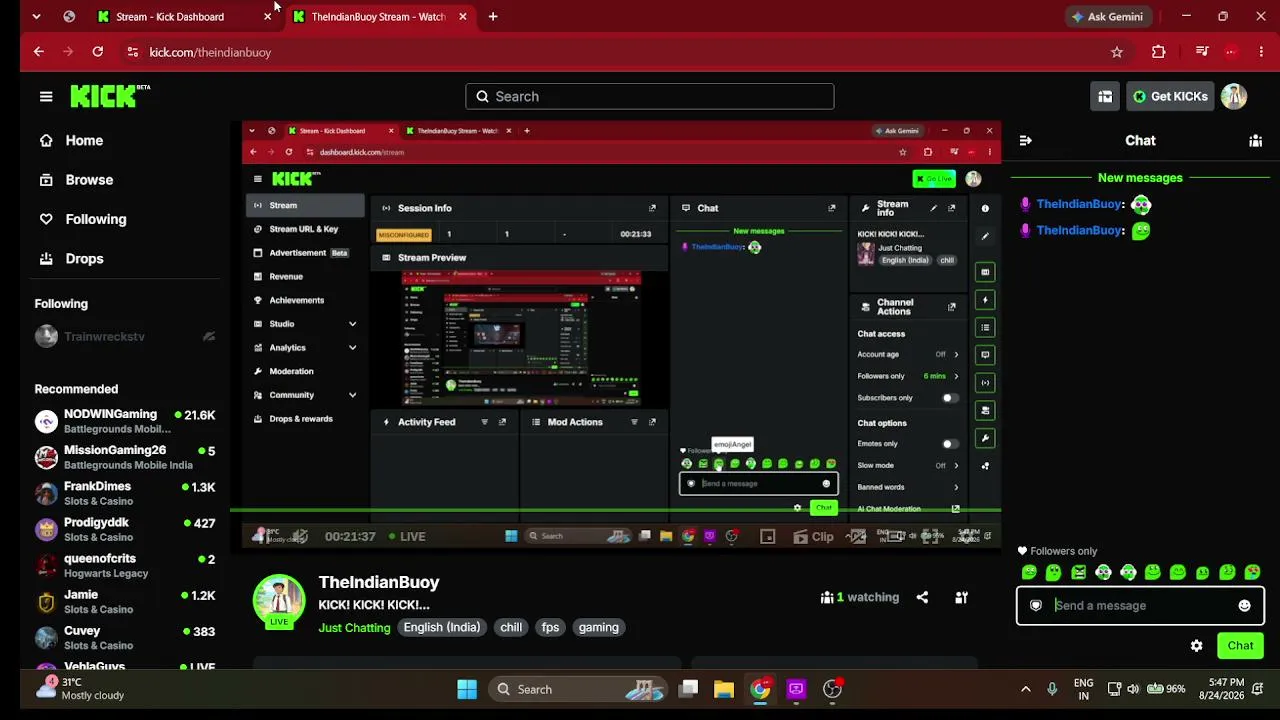
Task: Open the profile avatar menu in Kick header
Action: click(x=1234, y=96)
